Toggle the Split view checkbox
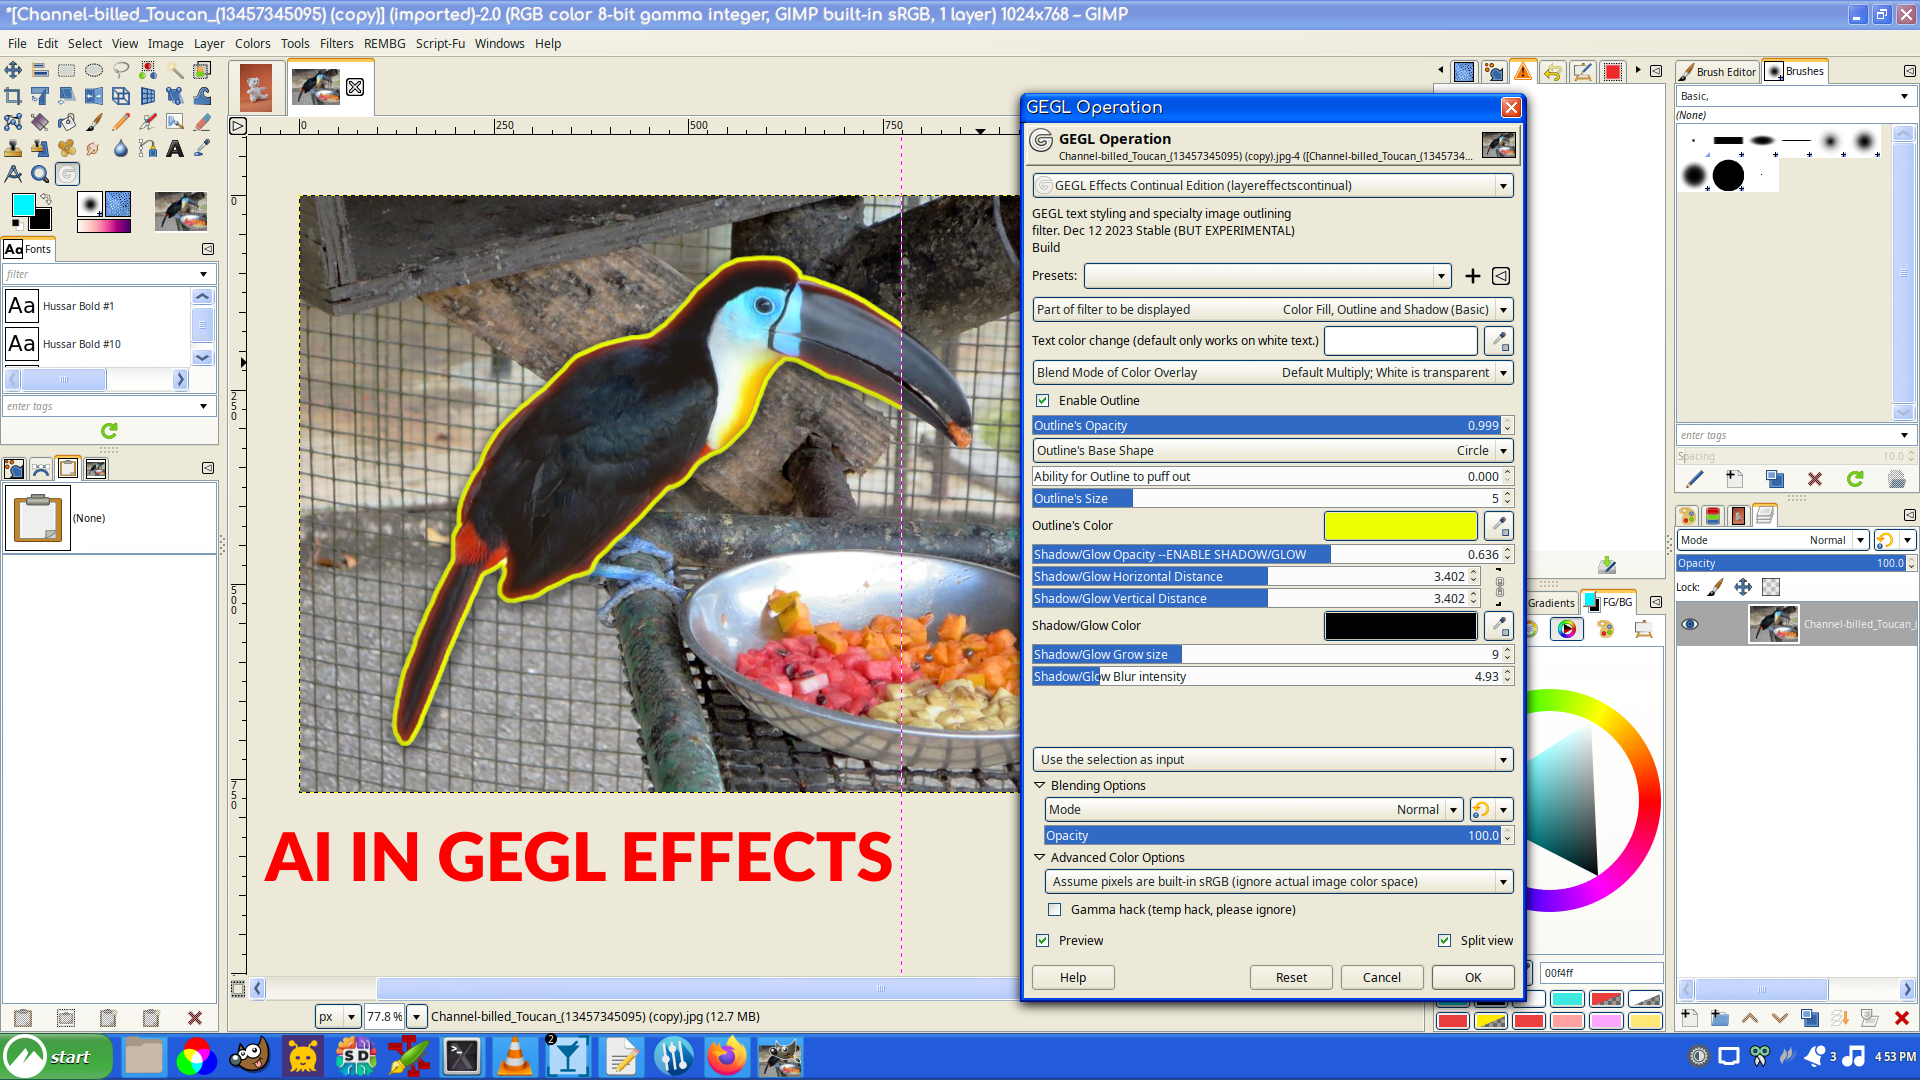This screenshot has height=1080, width=1920. 1444,941
